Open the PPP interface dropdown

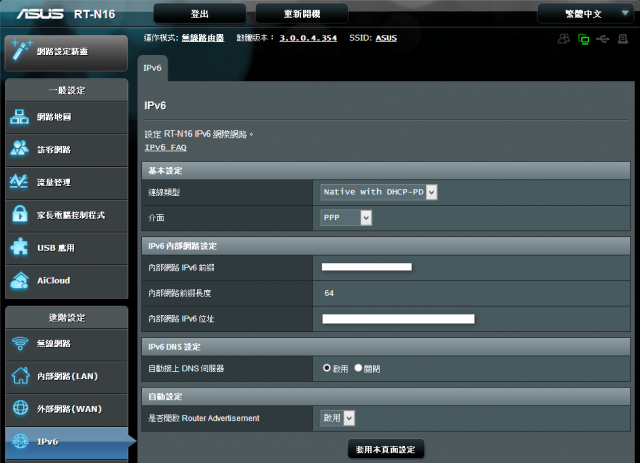point(346,218)
